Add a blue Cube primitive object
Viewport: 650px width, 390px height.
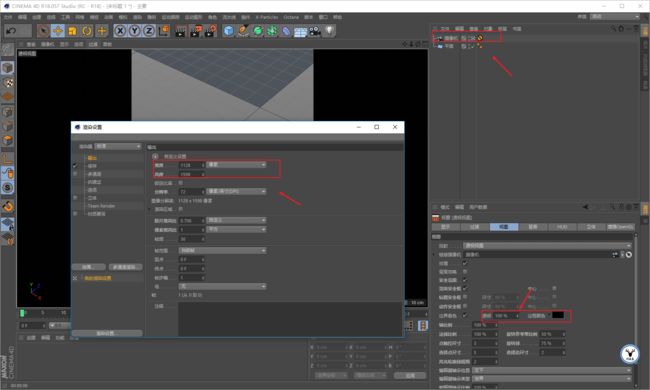tap(228, 31)
